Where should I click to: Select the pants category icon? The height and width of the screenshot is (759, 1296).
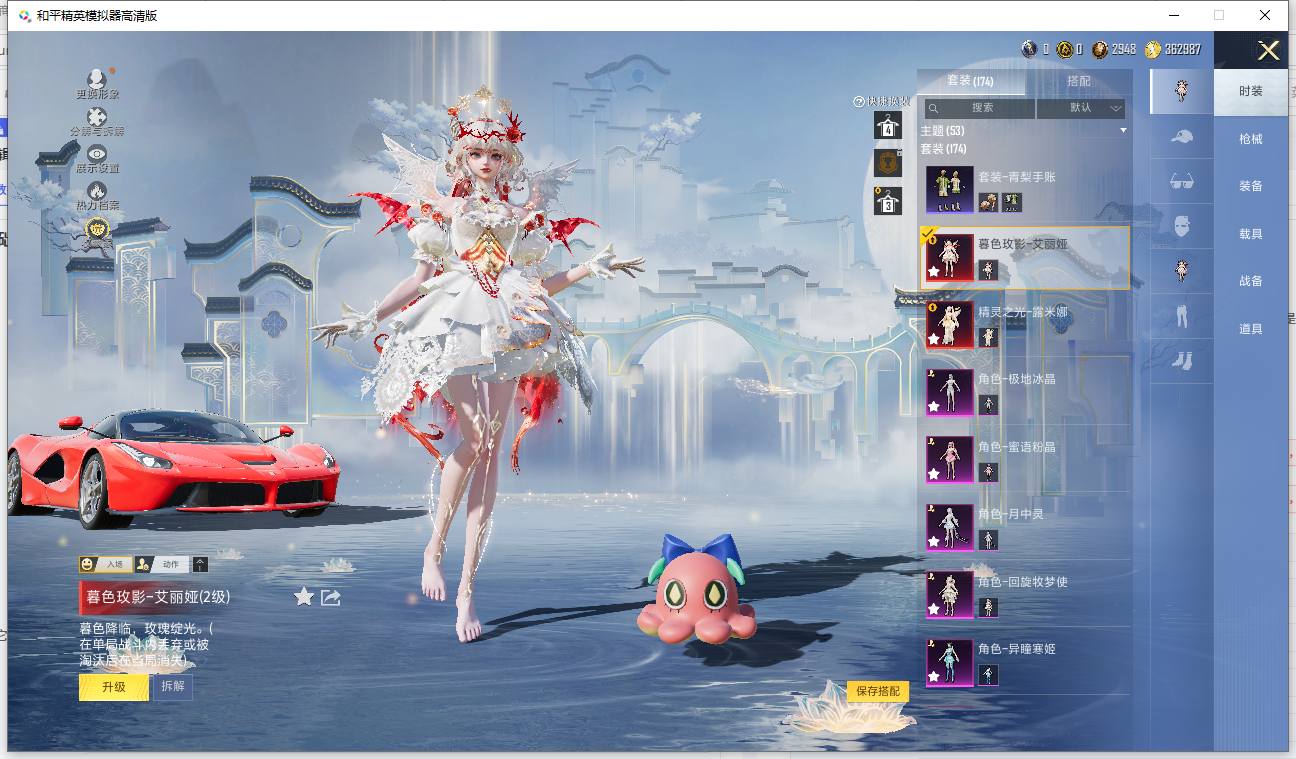coord(1181,316)
